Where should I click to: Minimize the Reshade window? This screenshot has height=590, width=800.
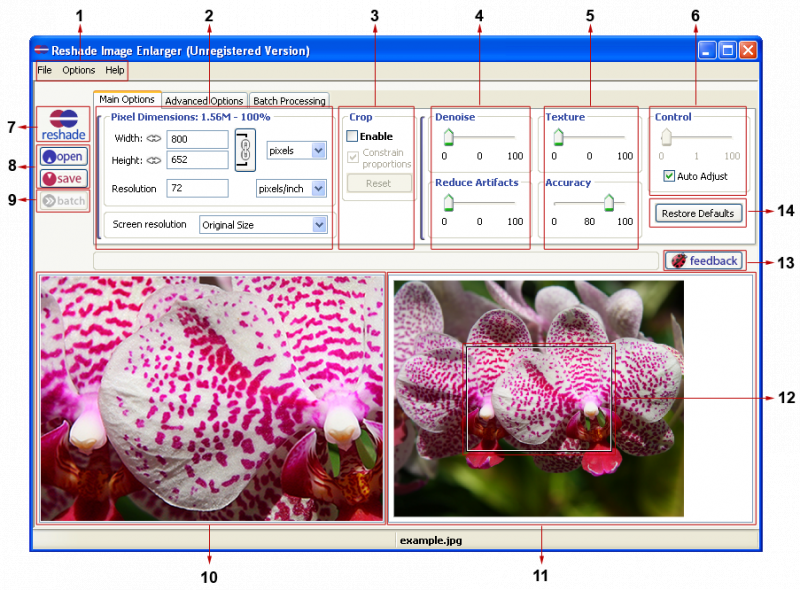coord(707,50)
